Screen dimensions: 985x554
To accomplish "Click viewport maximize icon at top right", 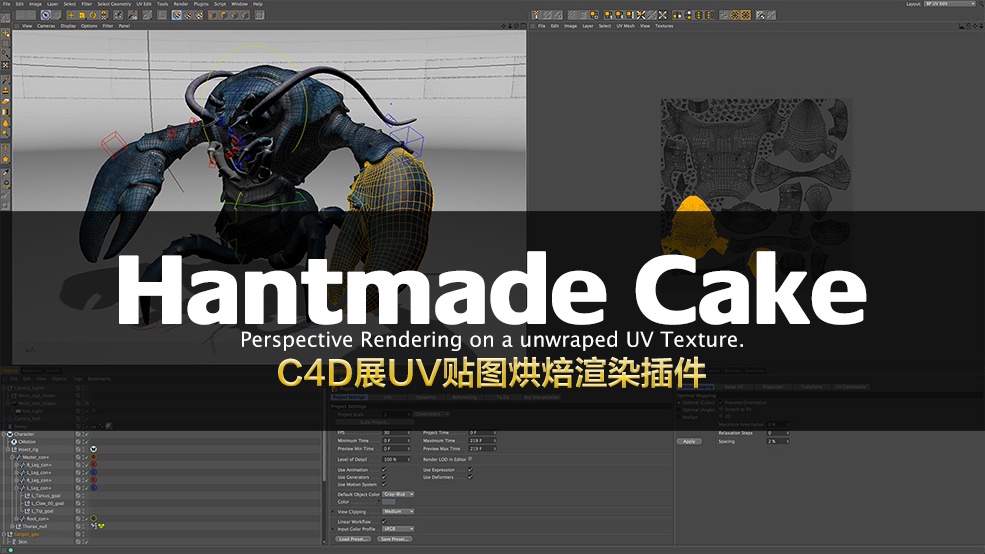I will click(x=523, y=26).
